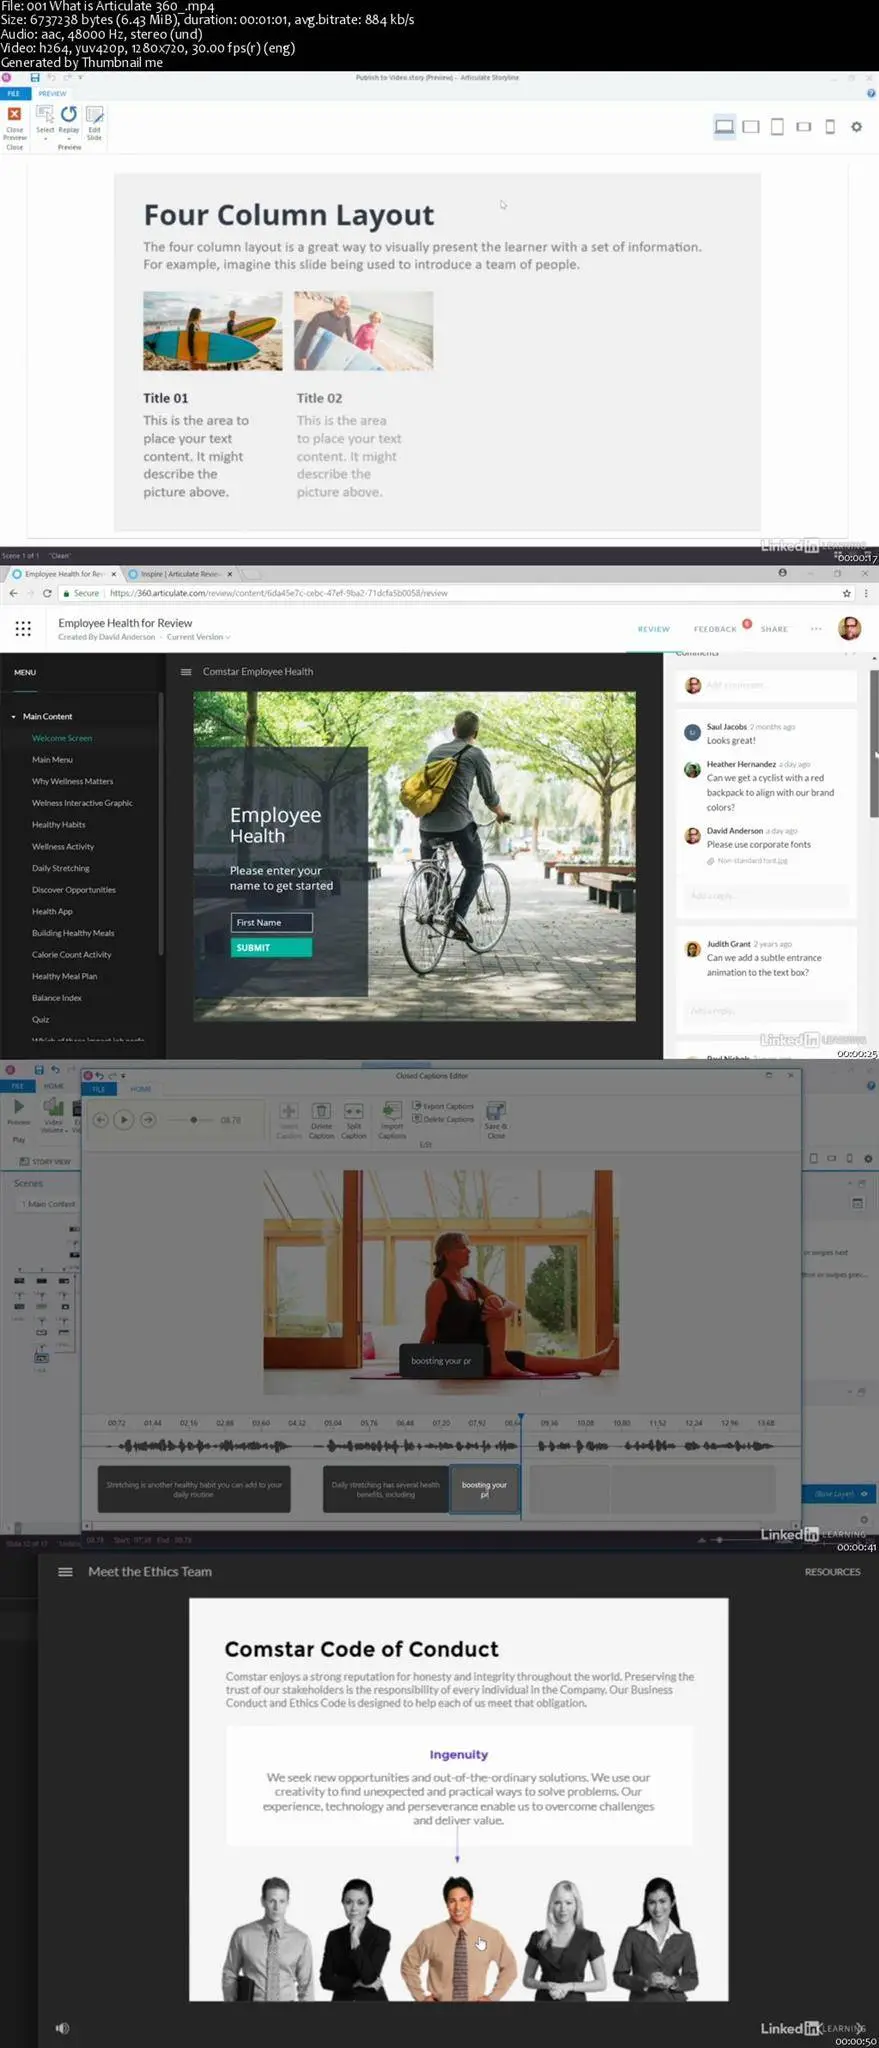The width and height of the screenshot is (879, 2048).
Task: Click the player volume speaker icon
Action: coord(62,2028)
